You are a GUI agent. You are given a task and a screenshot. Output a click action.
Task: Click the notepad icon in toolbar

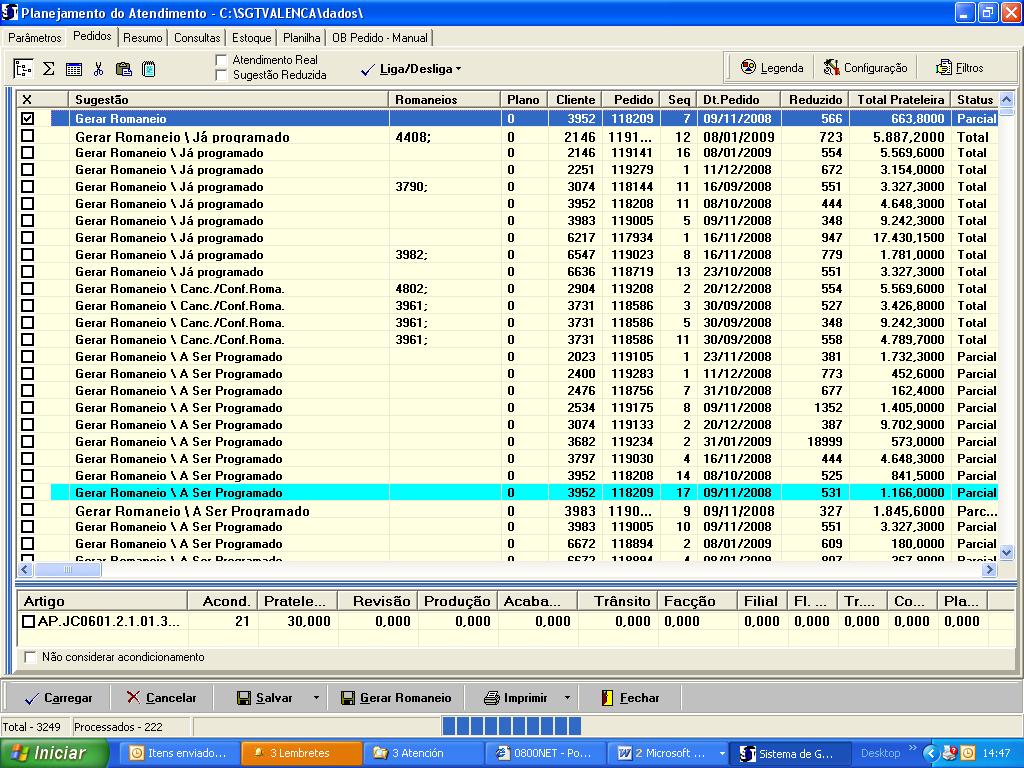pos(149,69)
